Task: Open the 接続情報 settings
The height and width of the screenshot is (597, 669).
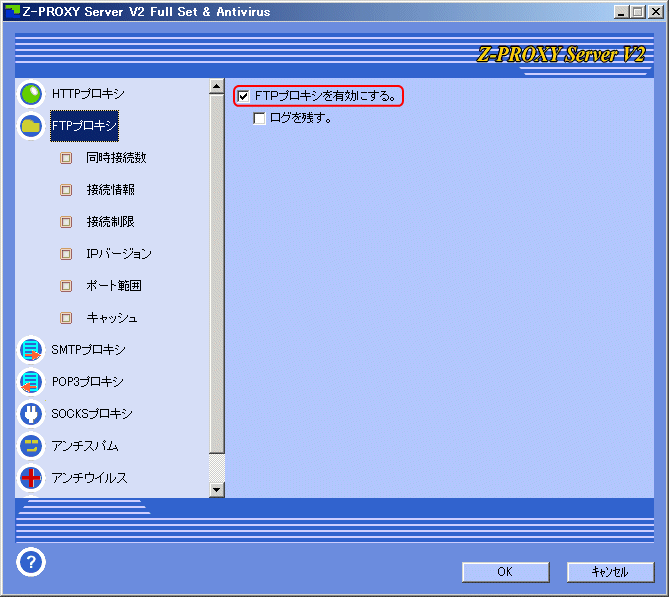Action: click(111, 190)
